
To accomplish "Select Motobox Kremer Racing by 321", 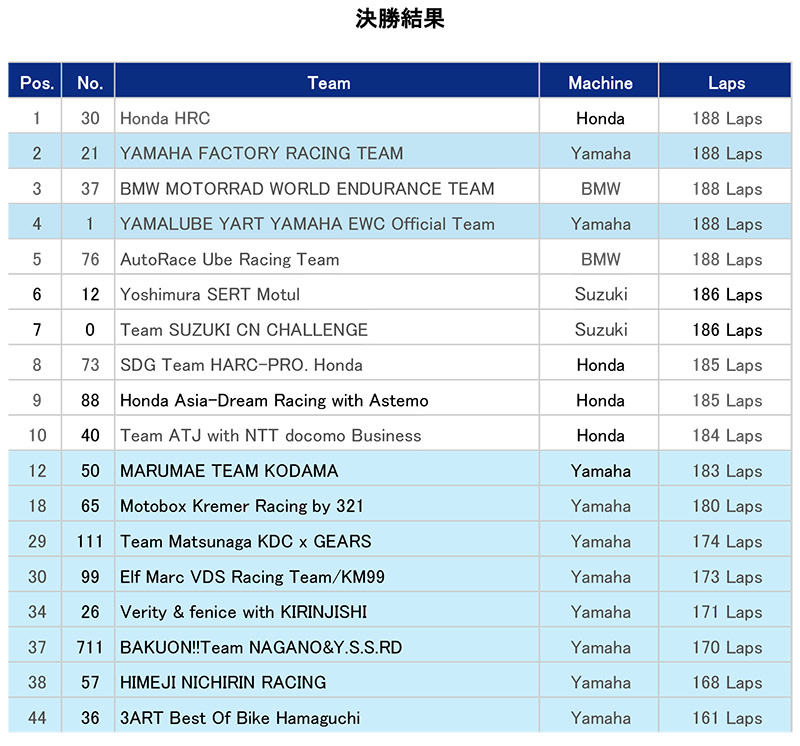I will (241, 506).
